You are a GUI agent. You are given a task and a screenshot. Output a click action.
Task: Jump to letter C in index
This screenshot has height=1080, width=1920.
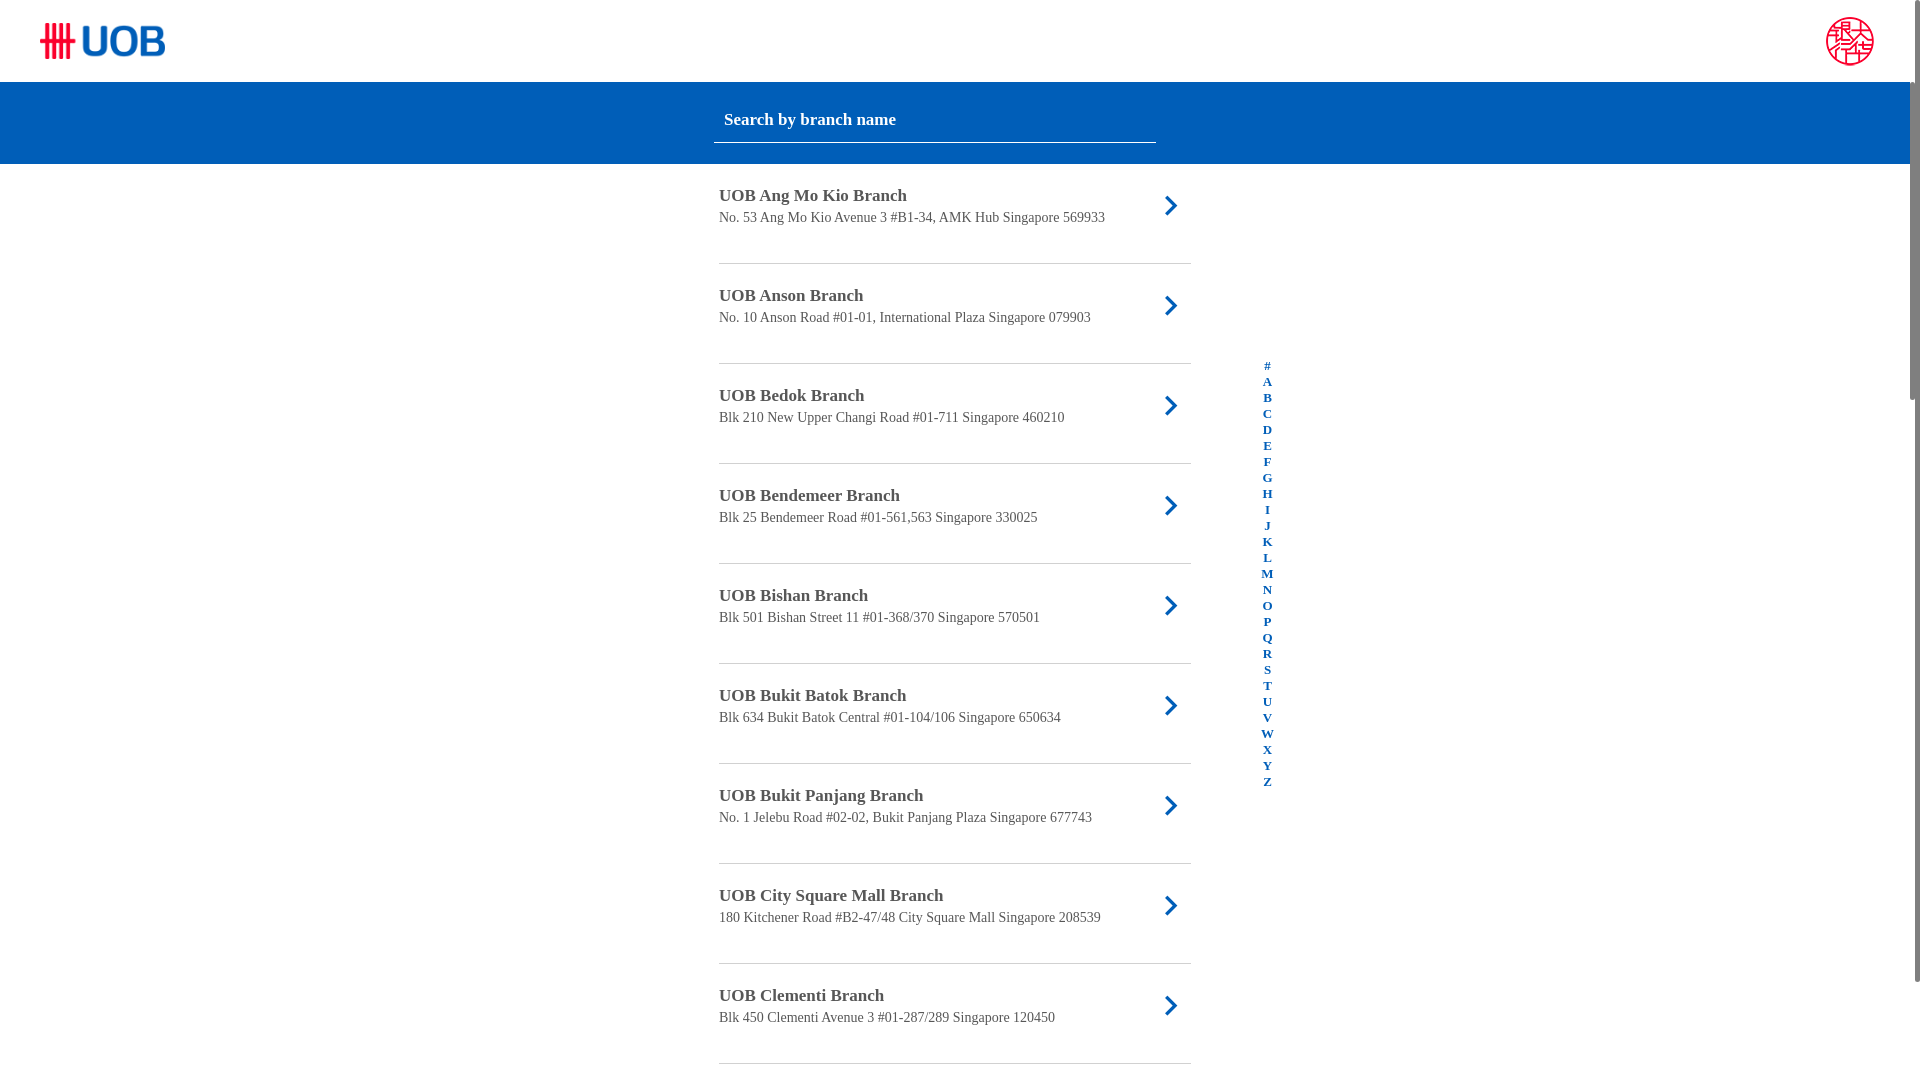pyautogui.click(x=1267, y=414)
